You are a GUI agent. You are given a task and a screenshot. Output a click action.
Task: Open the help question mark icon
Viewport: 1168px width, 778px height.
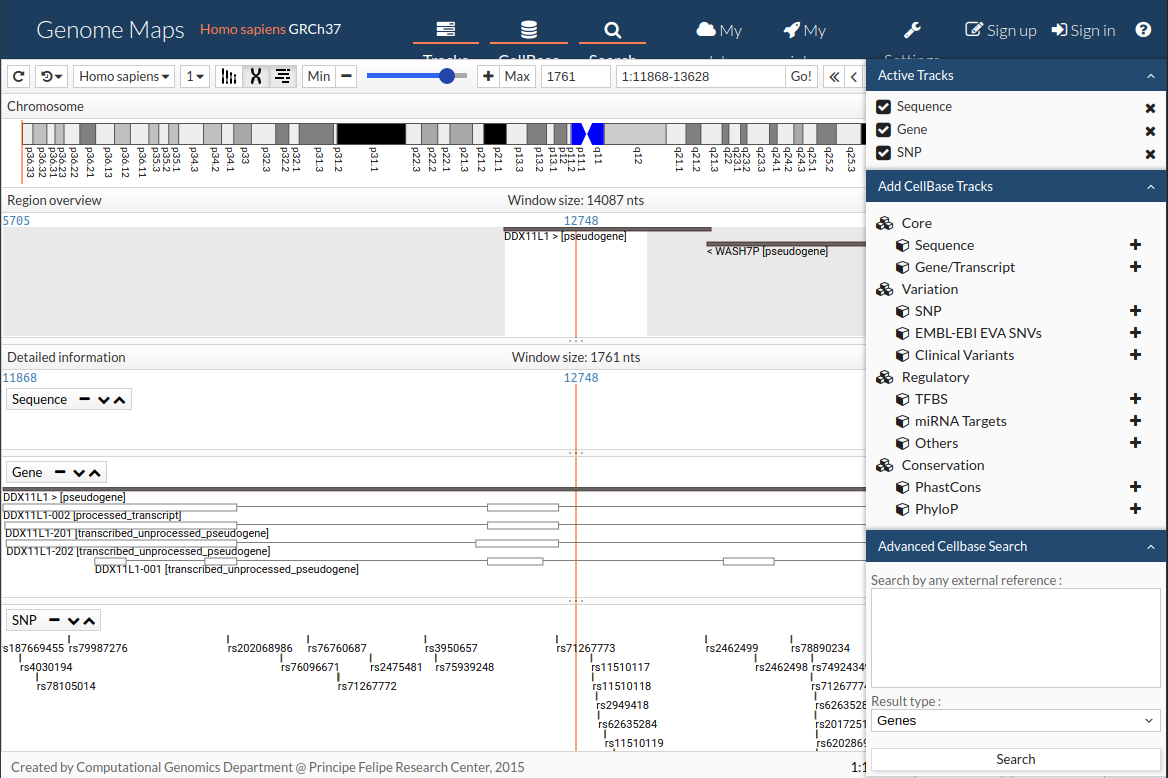[1143, 30]
